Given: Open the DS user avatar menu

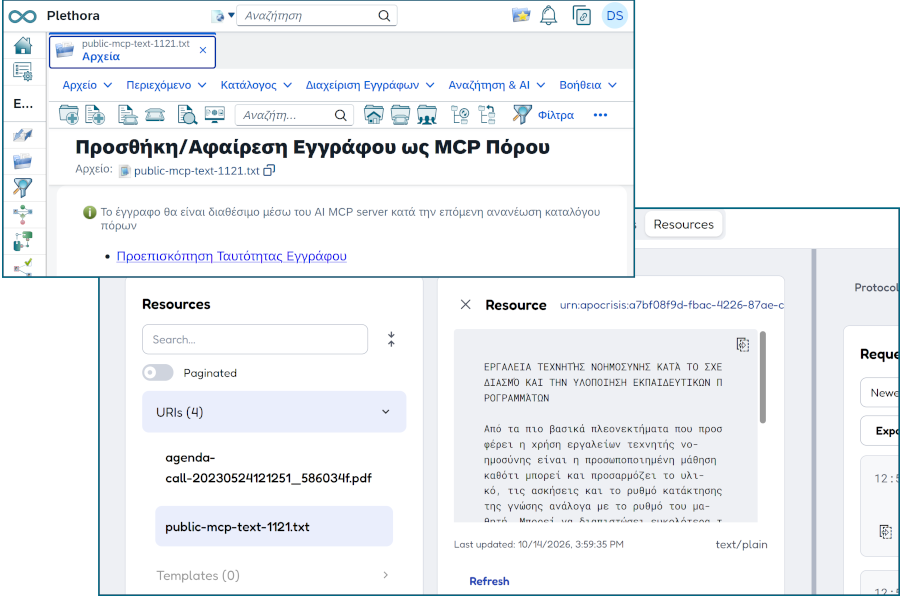Looking at the screenshot, I should pos(615,16).
